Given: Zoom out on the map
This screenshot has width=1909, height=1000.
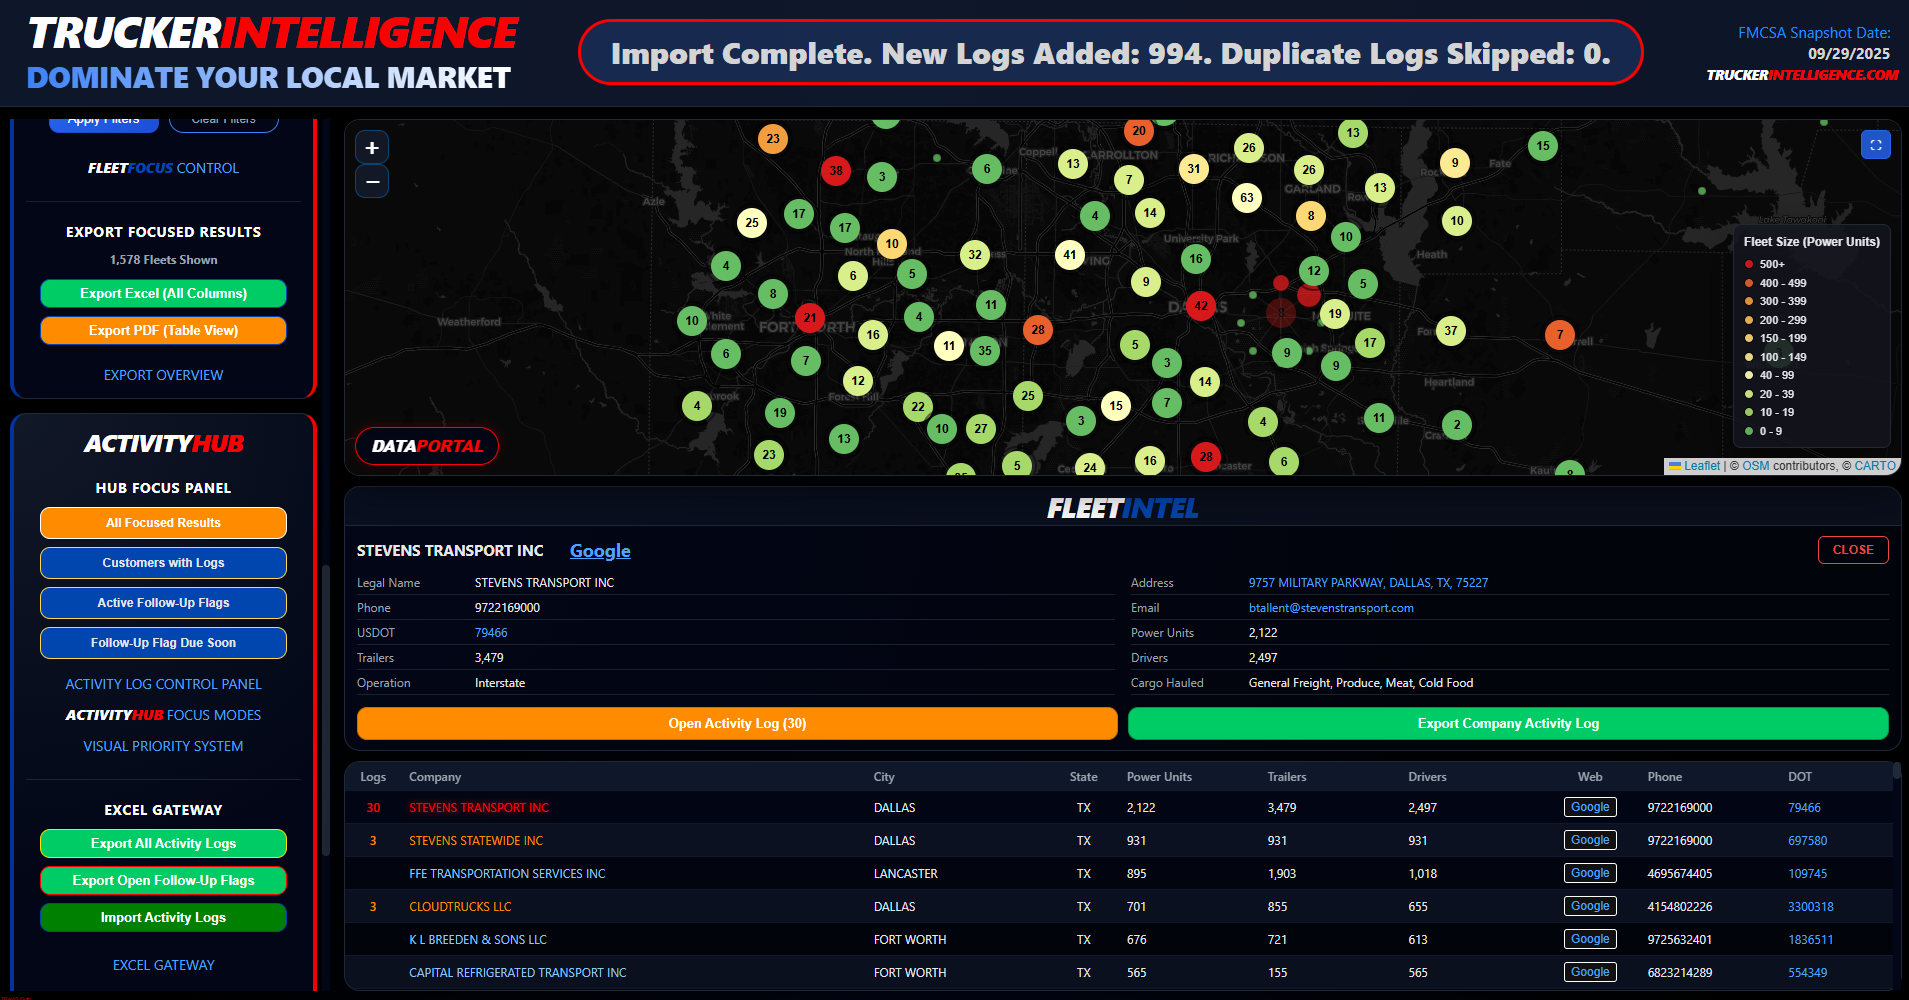Looking at the screenshot, I should [x=371, y=181].
